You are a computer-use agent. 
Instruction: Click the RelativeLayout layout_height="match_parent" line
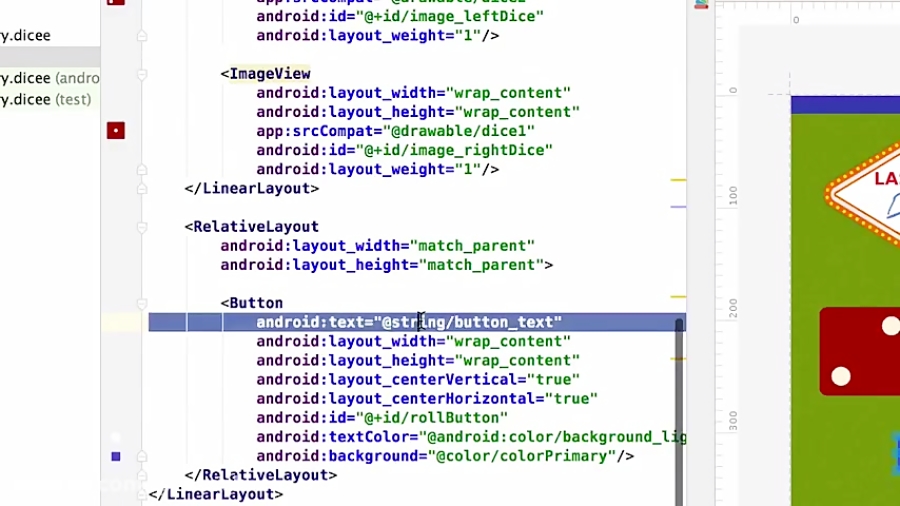pos(387,265)
